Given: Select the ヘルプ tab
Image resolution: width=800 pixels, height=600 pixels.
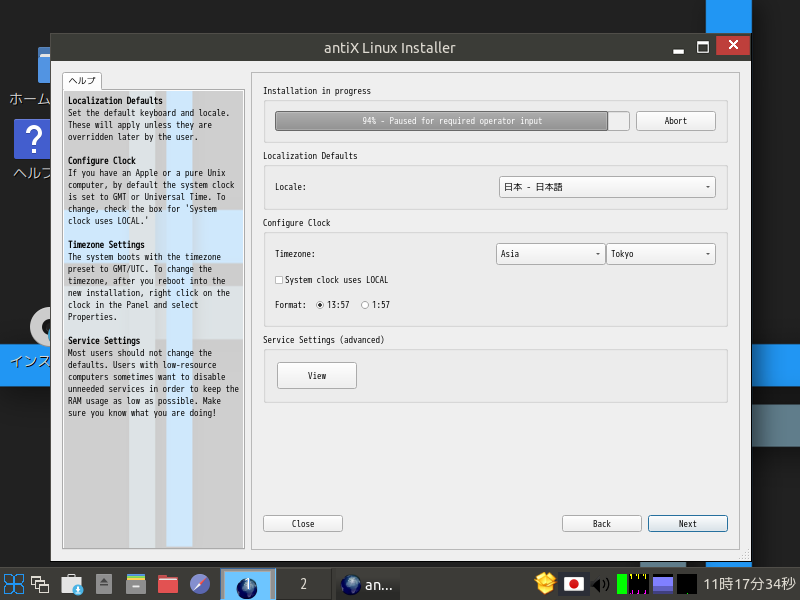Looking at the screenshot, I should [82, 81].
